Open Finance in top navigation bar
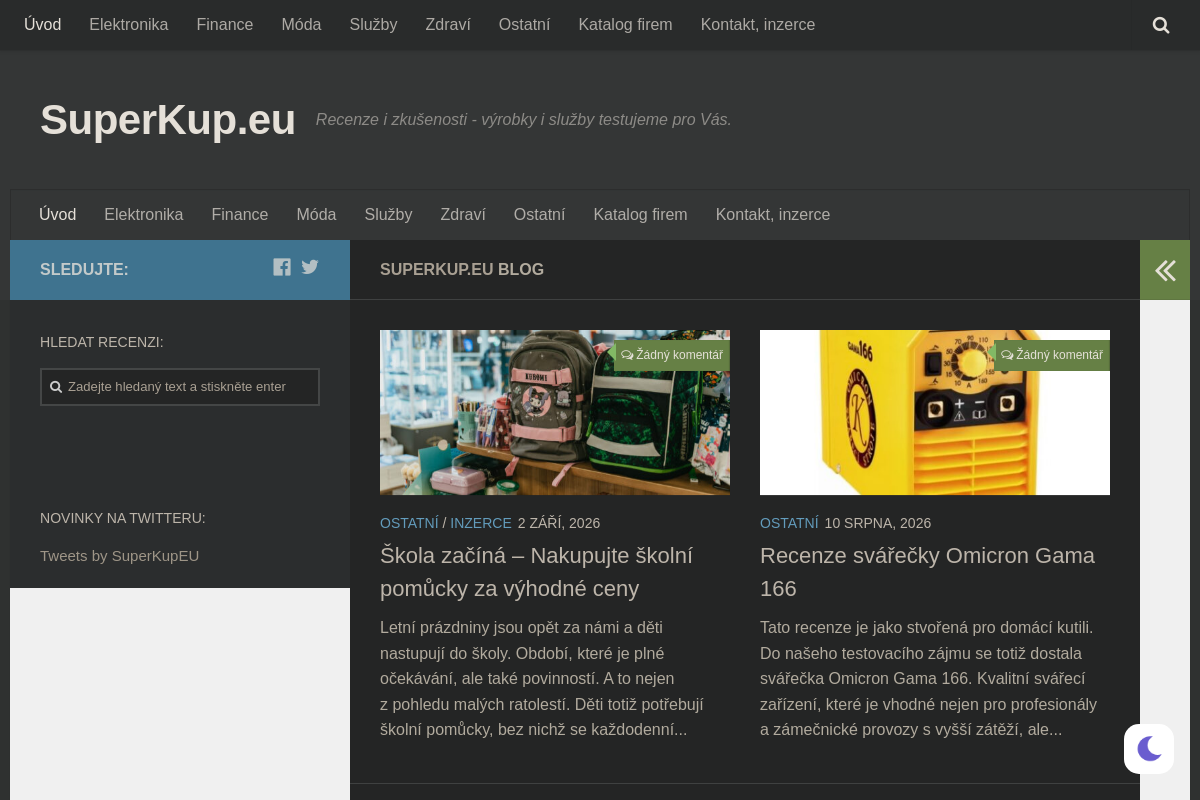This screenshot has width=1200, height=800. [225, 25]
